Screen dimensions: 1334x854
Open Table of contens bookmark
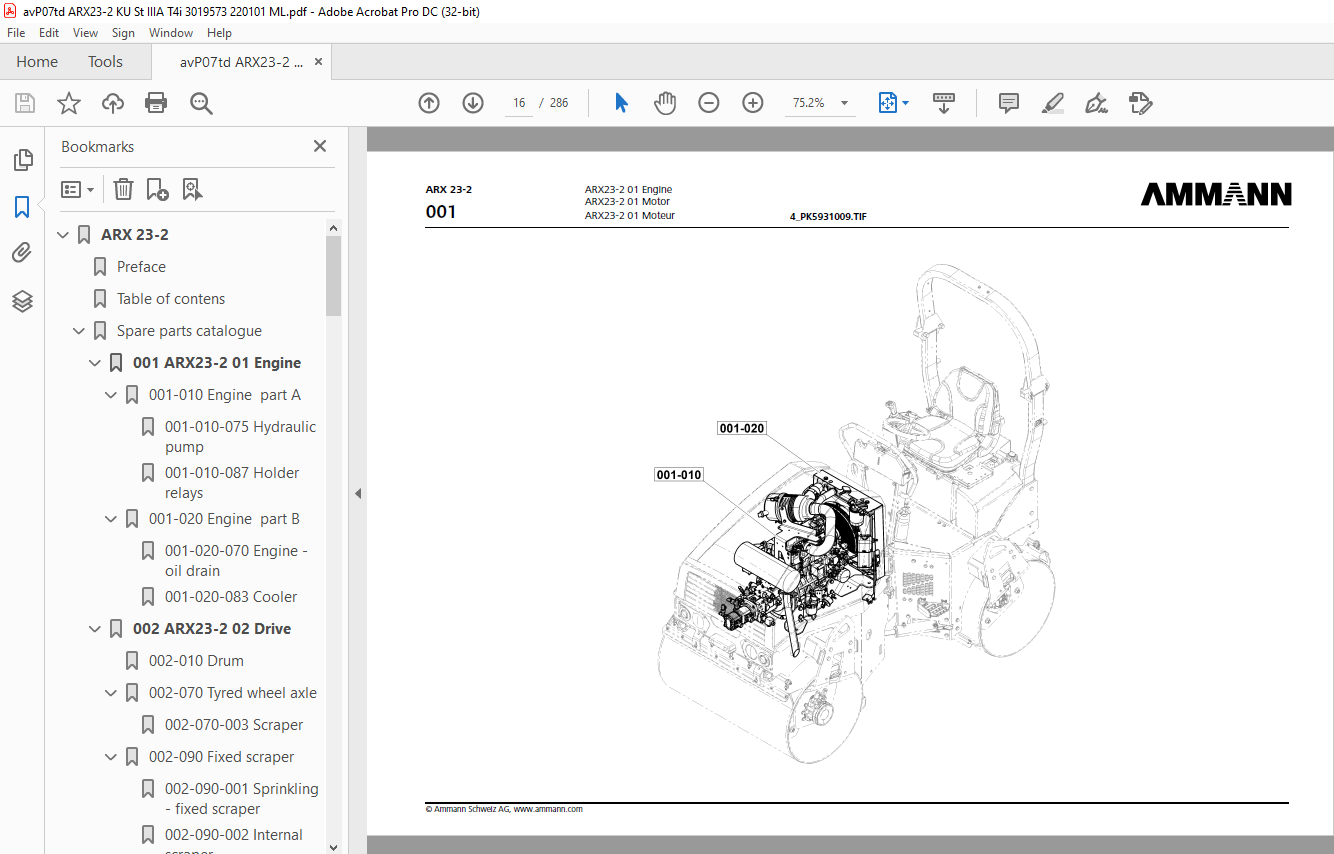pos(171,299)
